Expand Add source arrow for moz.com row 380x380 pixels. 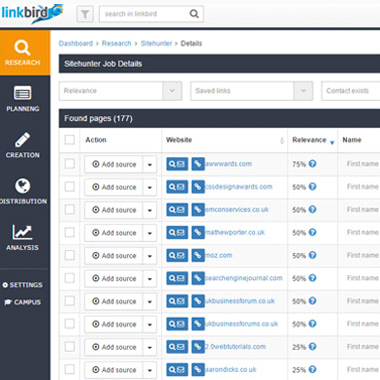pos(150,256)
